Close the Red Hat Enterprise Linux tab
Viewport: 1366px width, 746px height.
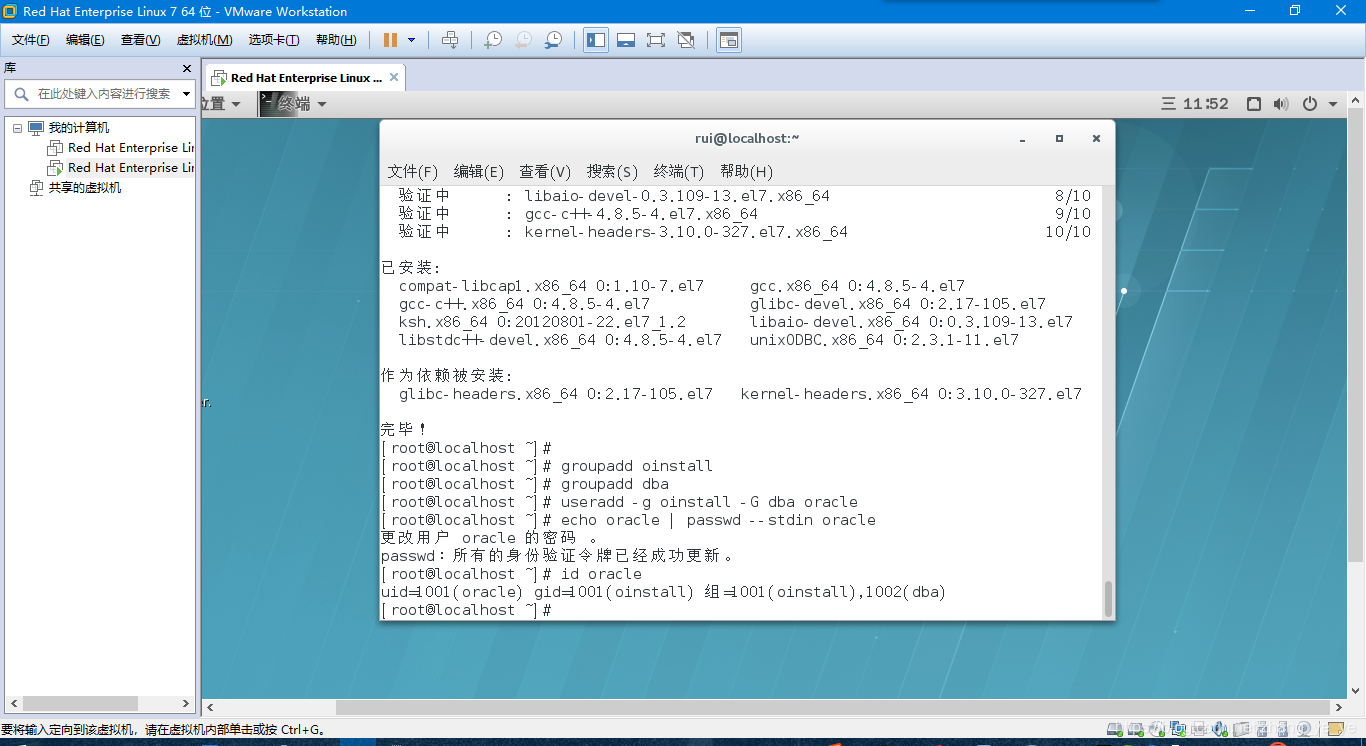pyautogui.click(x=394, y=77)
